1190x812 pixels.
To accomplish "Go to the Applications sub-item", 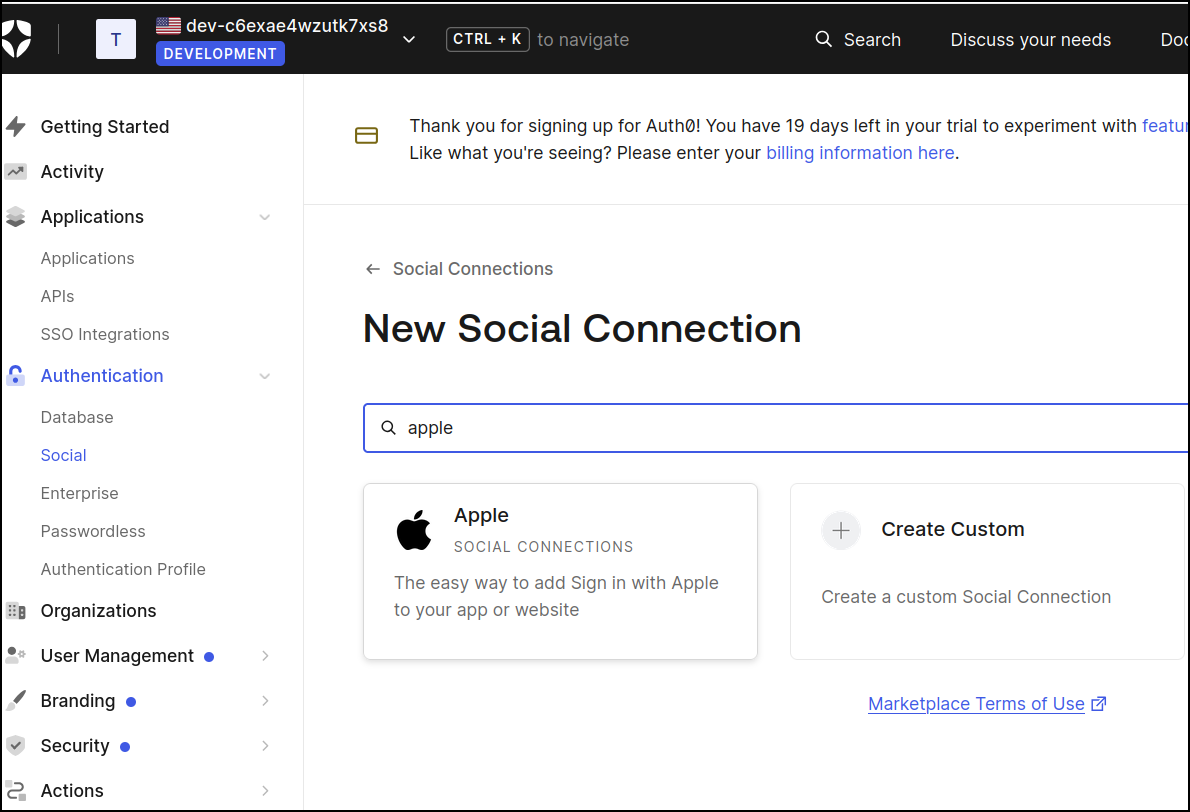I will pyautogui.click(x=87, y=258).
